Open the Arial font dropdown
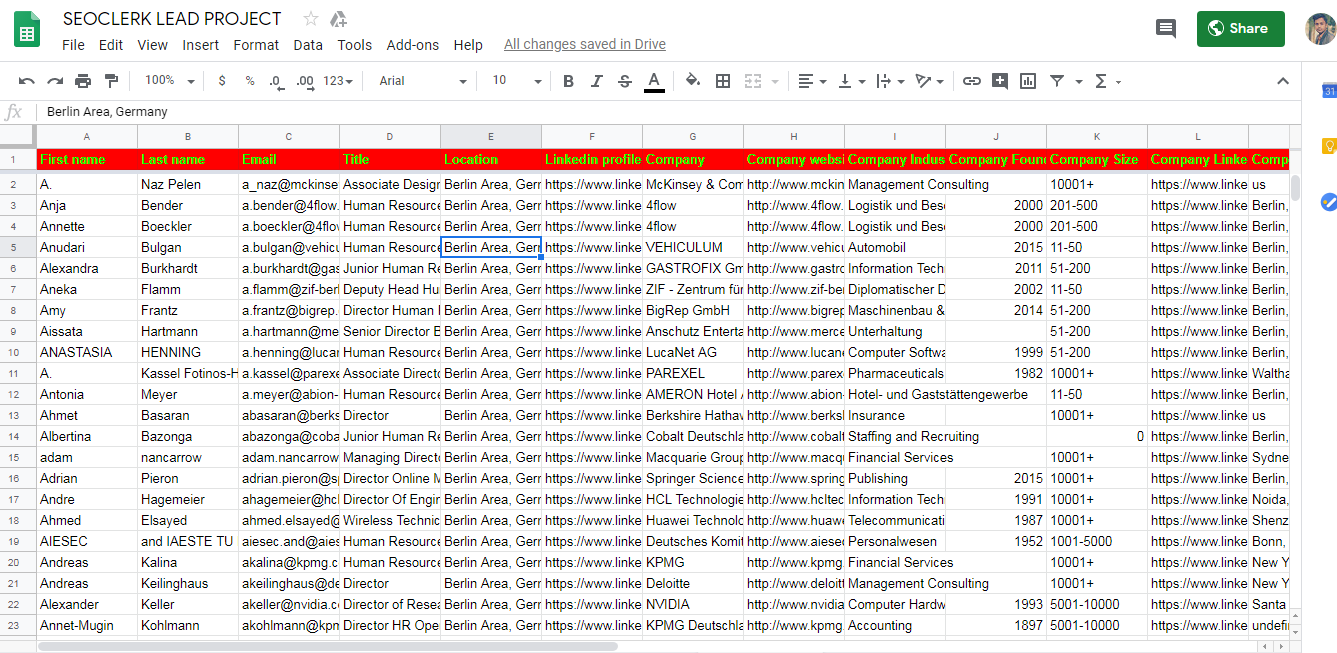1337x653 pixels. (422, 81)
